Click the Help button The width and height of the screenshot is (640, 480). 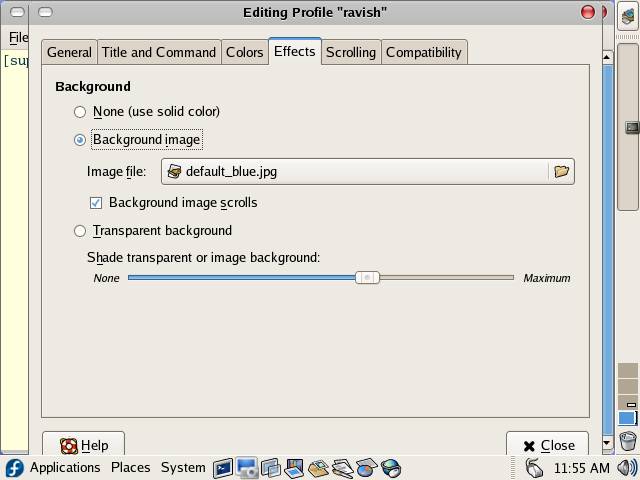coord(84,446)
